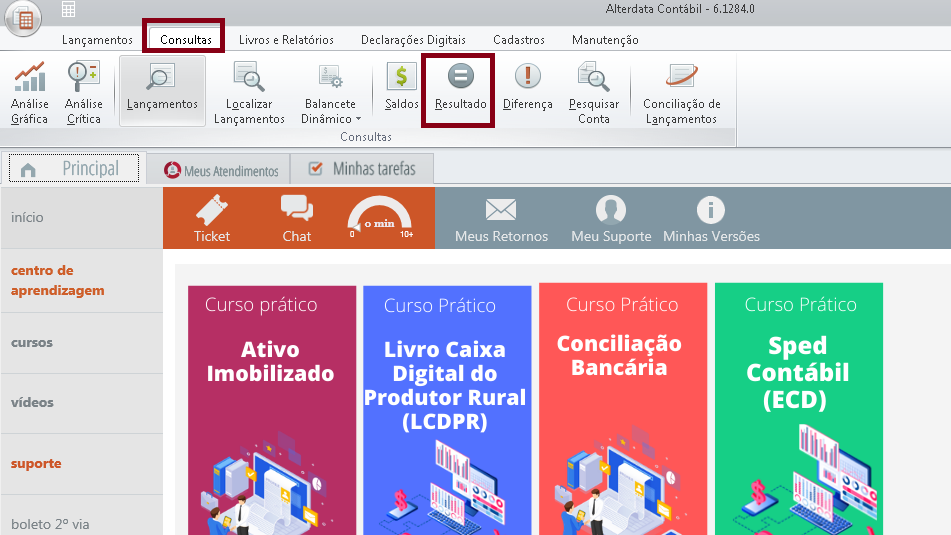Select the Consultas ribbon tab
This screenshot has height=535, width=951.
[186, 39]
